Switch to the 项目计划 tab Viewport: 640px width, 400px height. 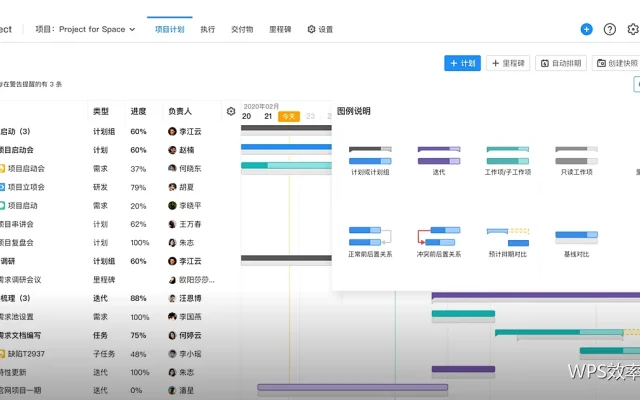(170, 29)
